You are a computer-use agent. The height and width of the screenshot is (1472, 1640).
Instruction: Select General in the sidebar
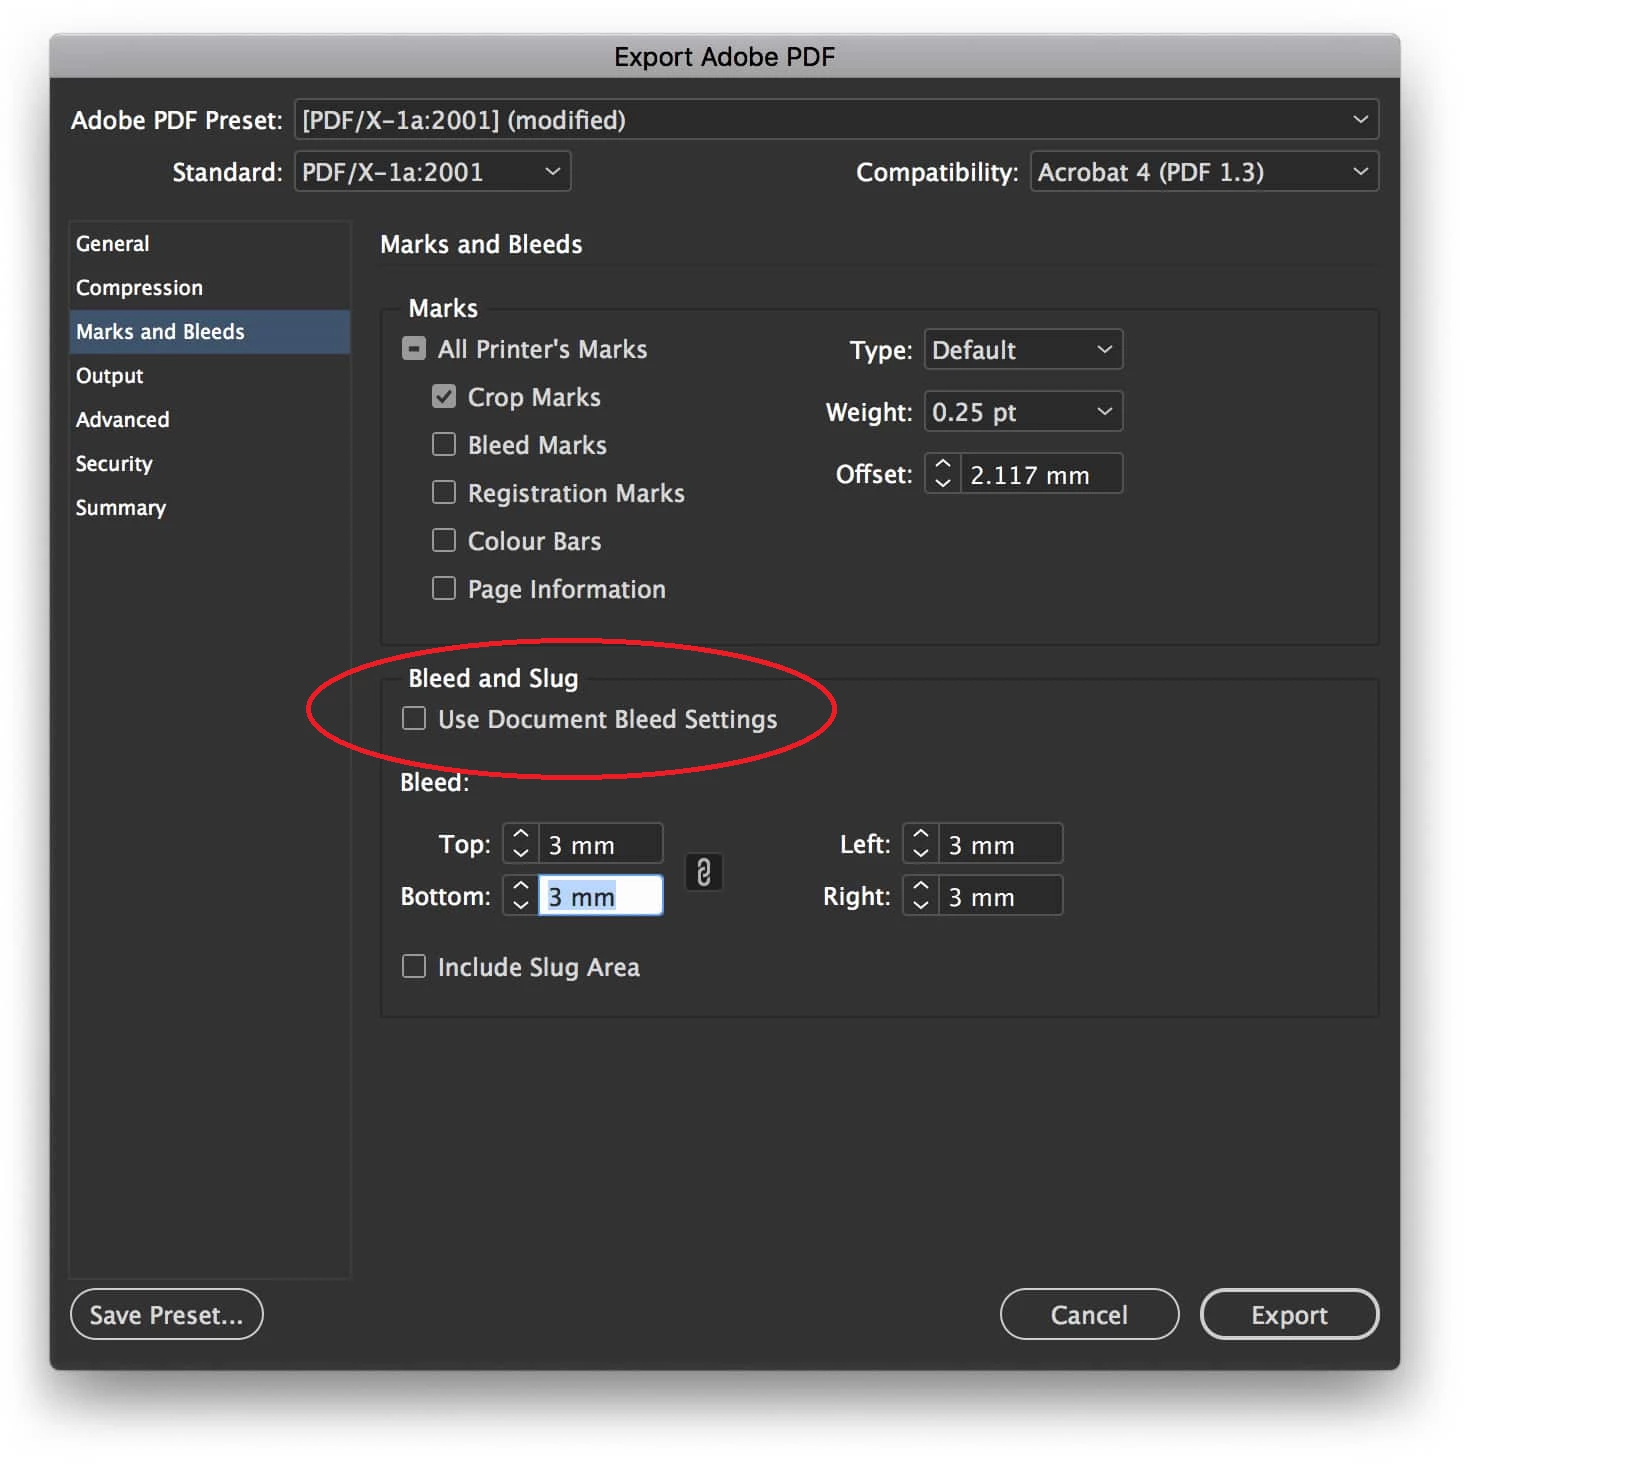210,244
